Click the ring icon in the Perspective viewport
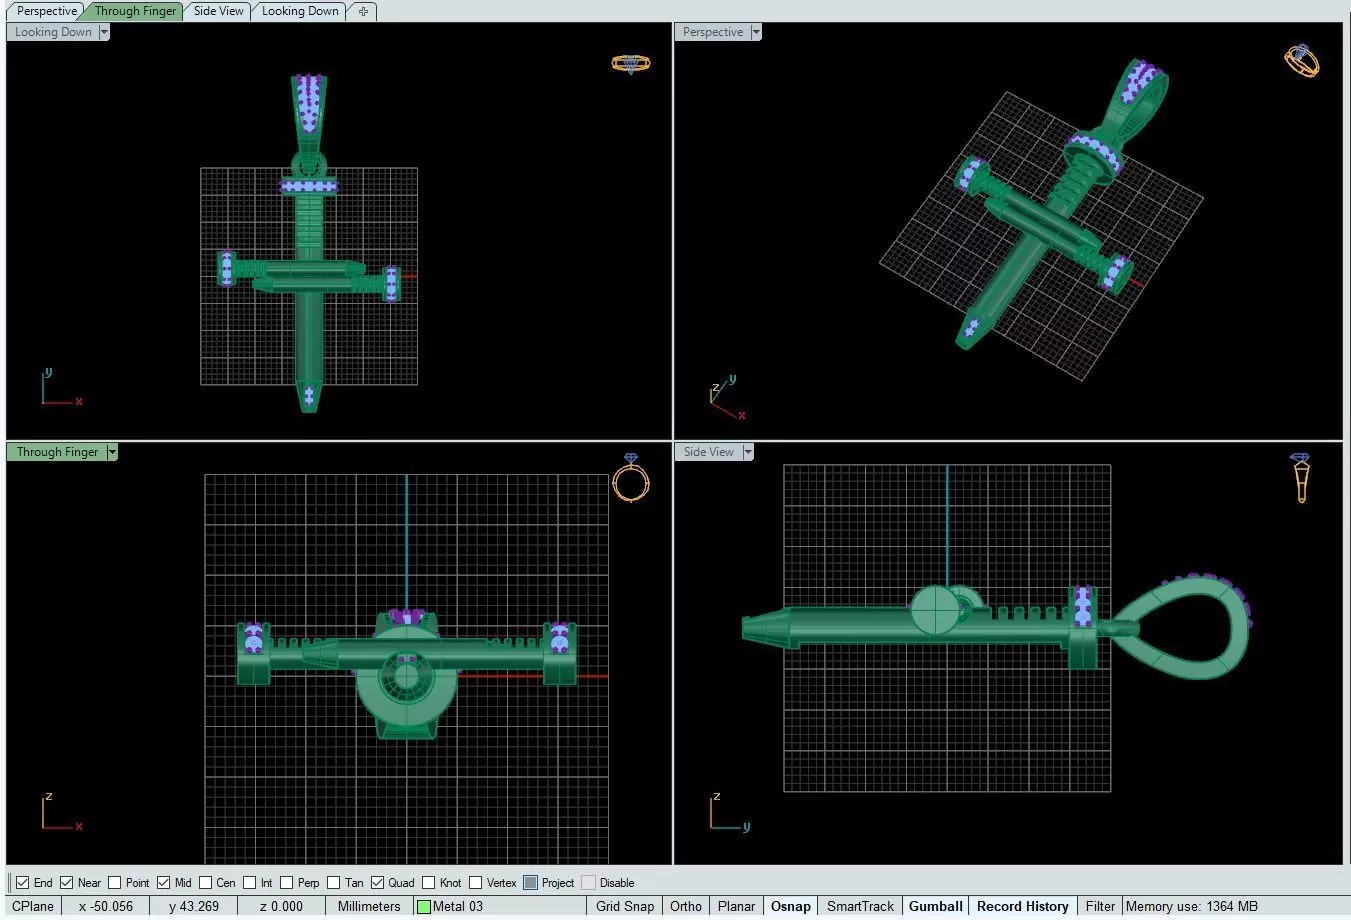1351x920 pixels. click(x=1301, y=61)
